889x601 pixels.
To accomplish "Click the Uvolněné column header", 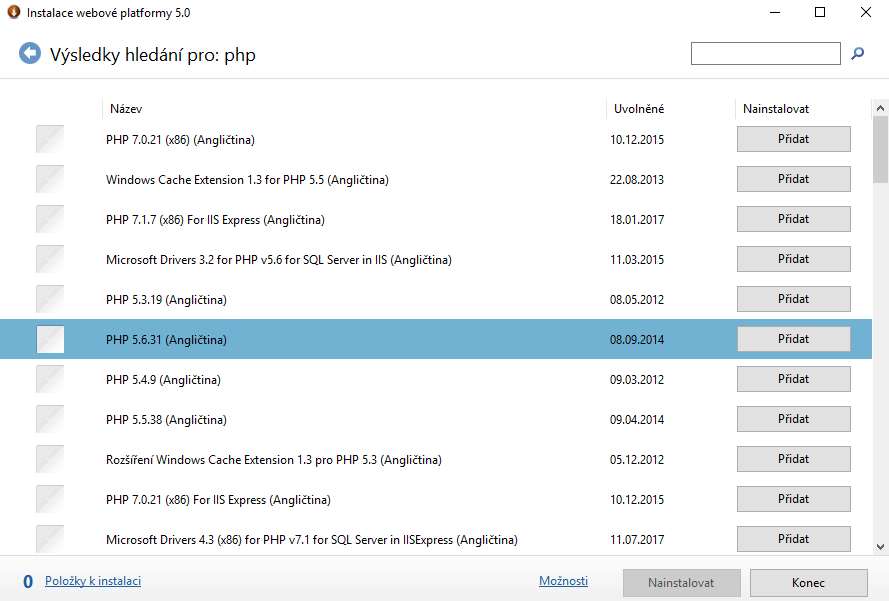I will 639,109.
